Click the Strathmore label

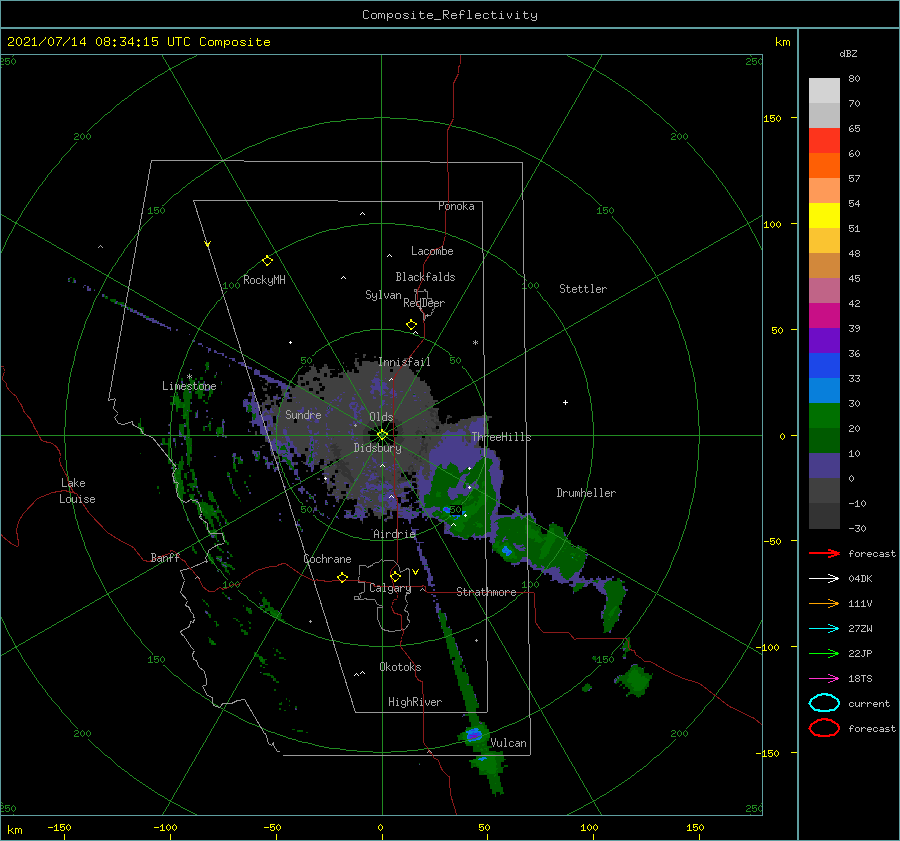click(486, 592)
